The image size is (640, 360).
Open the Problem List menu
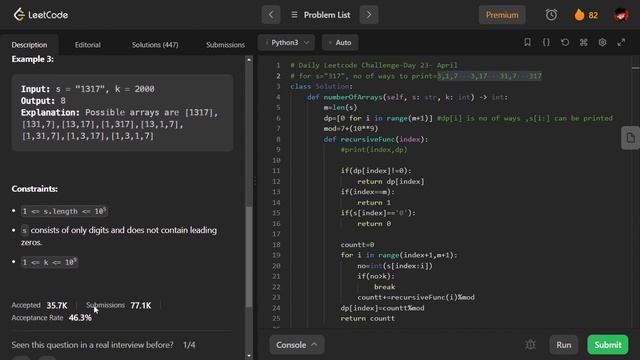pos(320,15)
